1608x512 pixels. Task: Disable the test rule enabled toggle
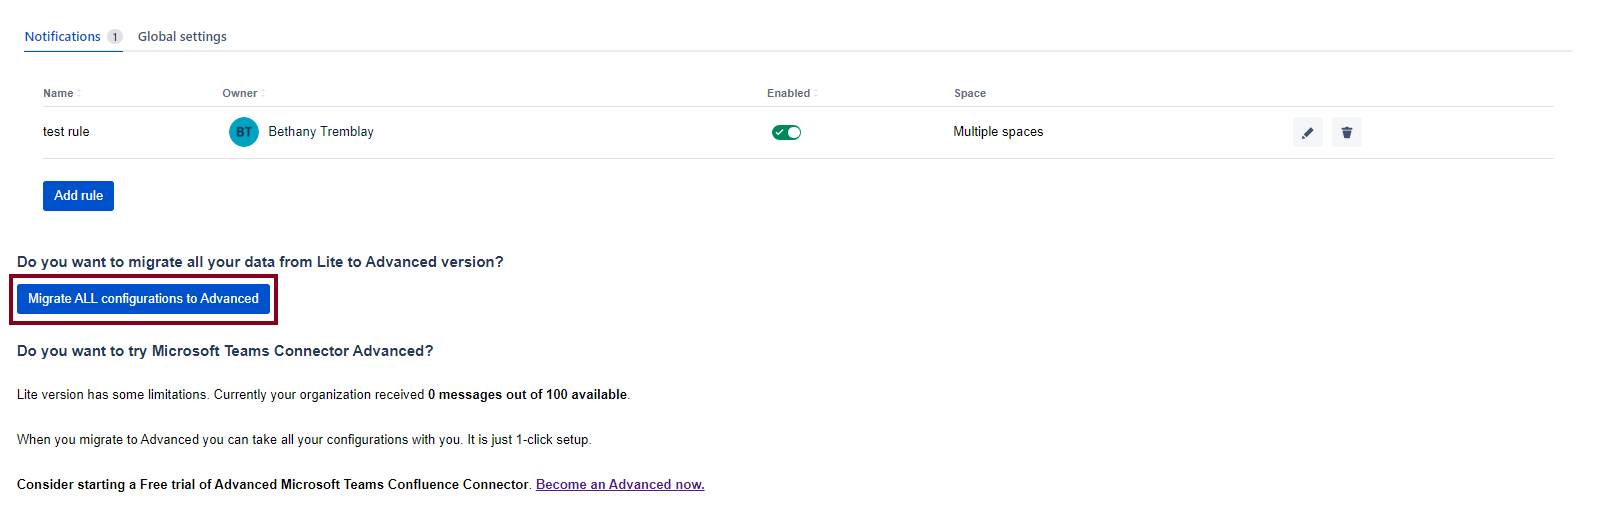coord(786,132)
